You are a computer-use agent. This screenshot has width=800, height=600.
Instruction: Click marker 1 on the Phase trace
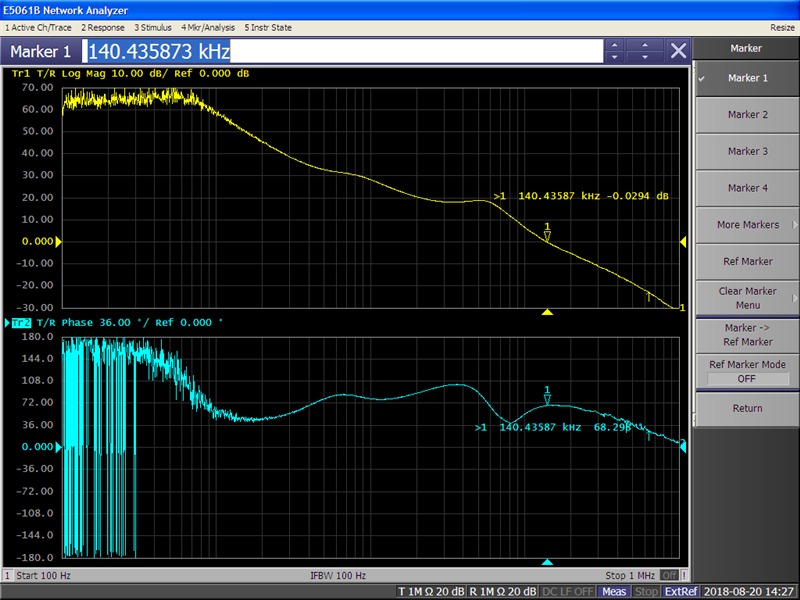(x=547, y=395)
